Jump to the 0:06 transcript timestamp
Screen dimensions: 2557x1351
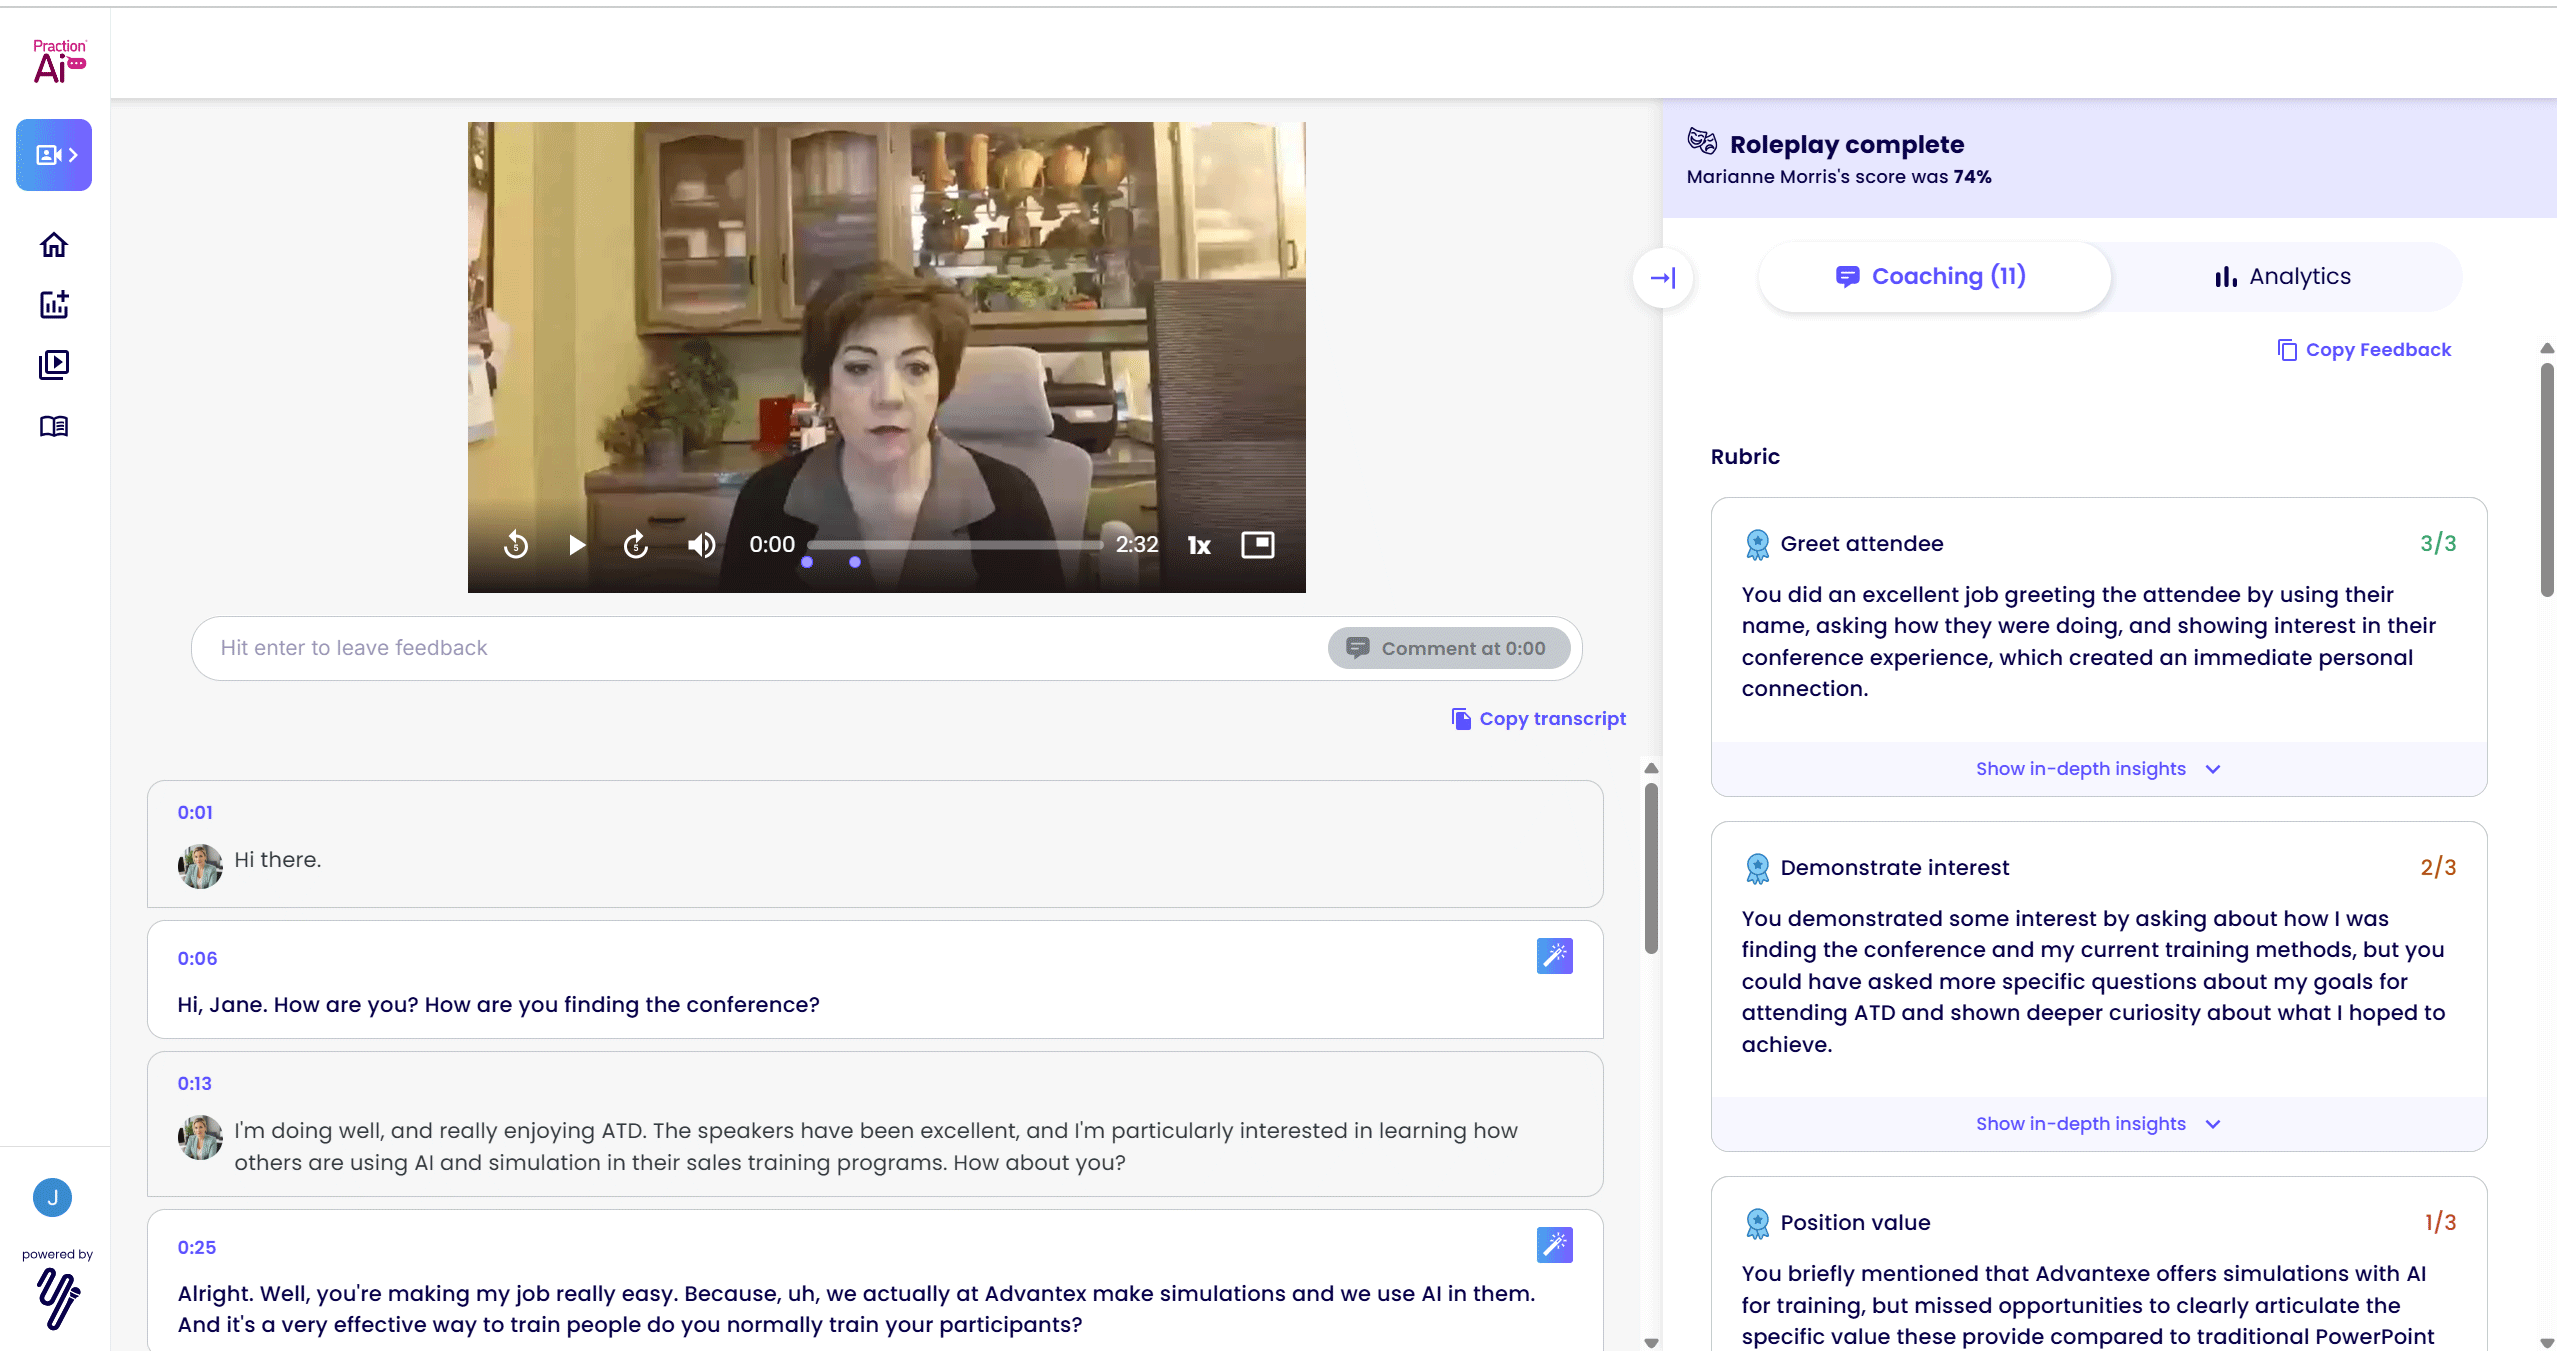click(x=197, y=959)
